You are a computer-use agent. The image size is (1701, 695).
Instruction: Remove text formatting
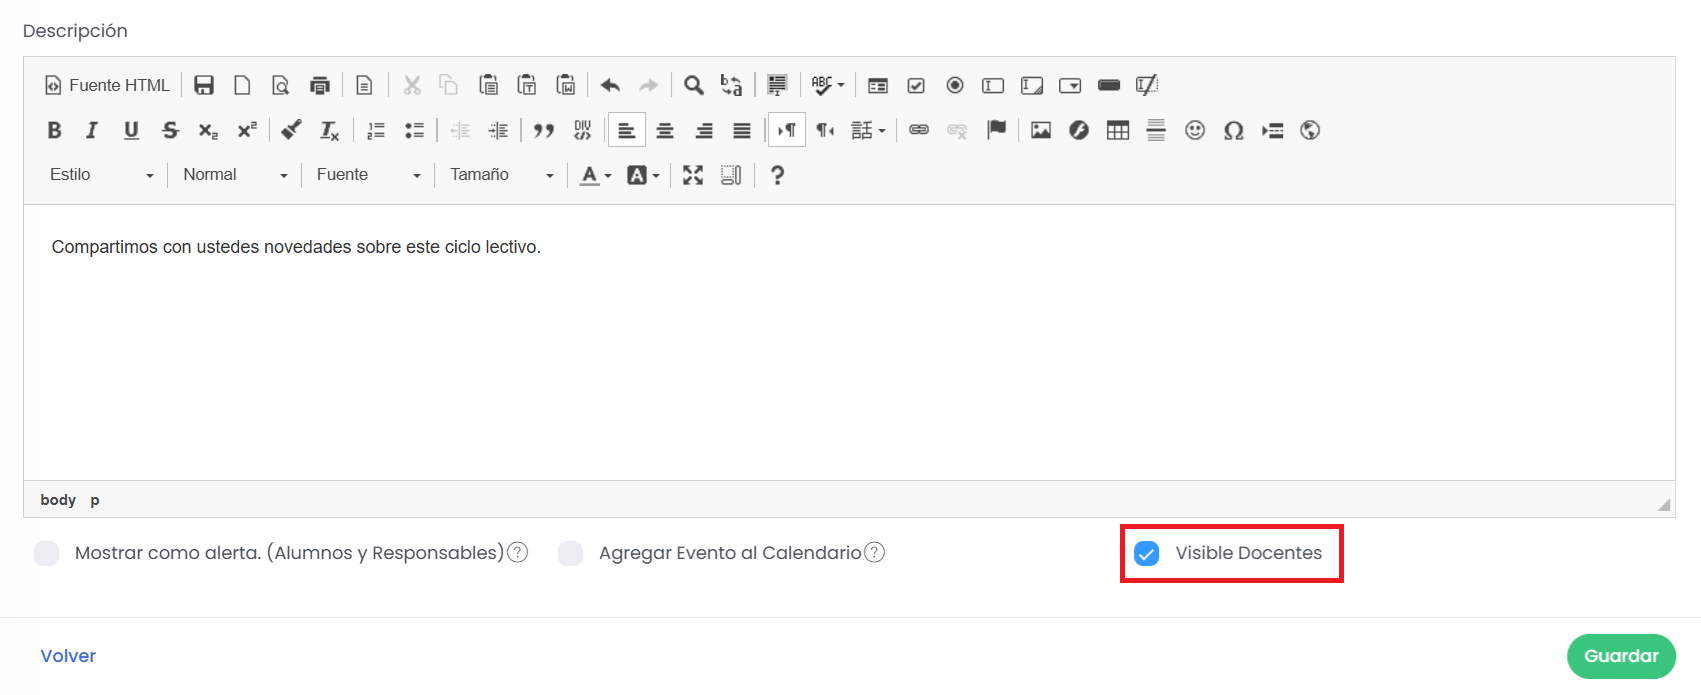[x=330, y=130]
